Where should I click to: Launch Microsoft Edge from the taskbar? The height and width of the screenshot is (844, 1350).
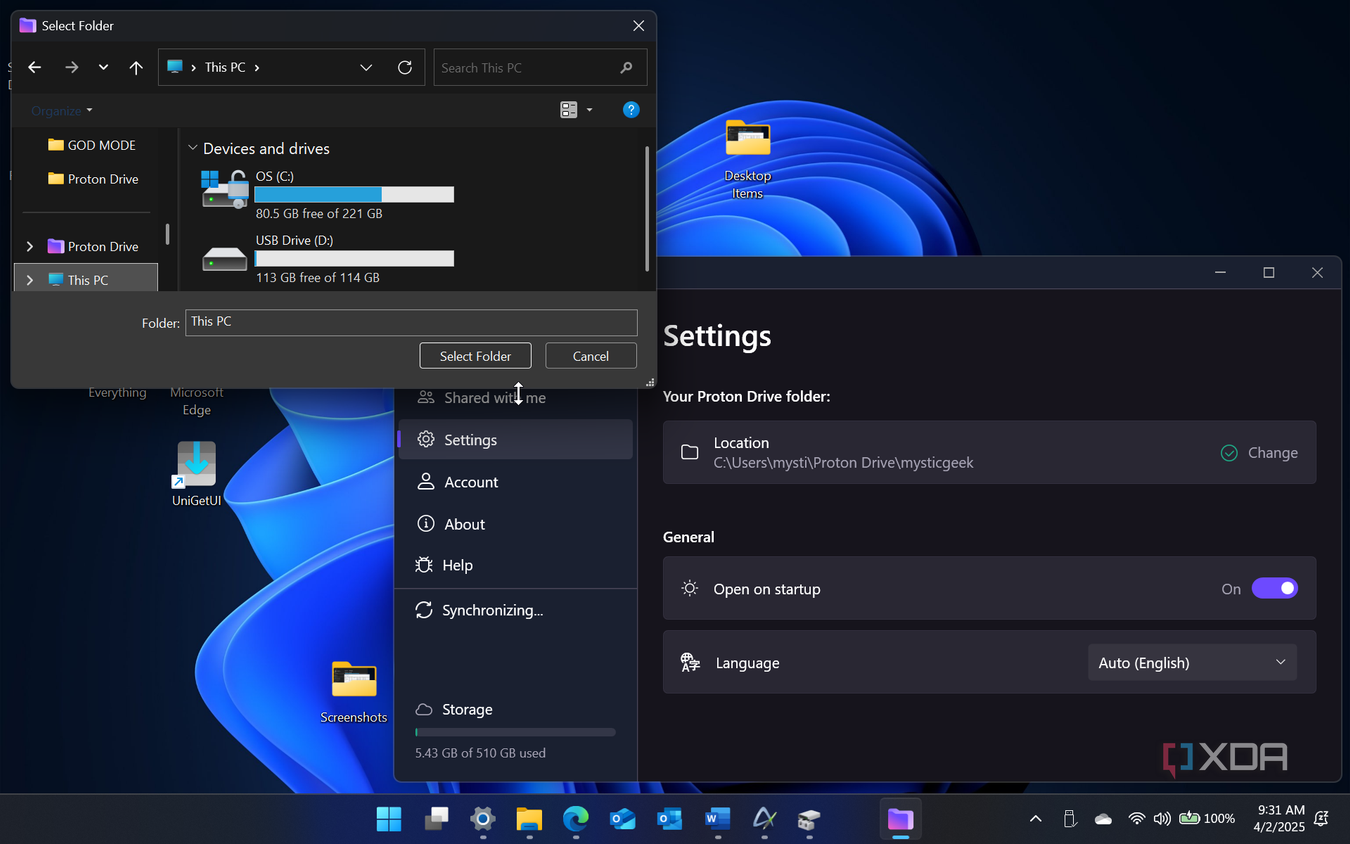tap(575, 819)
